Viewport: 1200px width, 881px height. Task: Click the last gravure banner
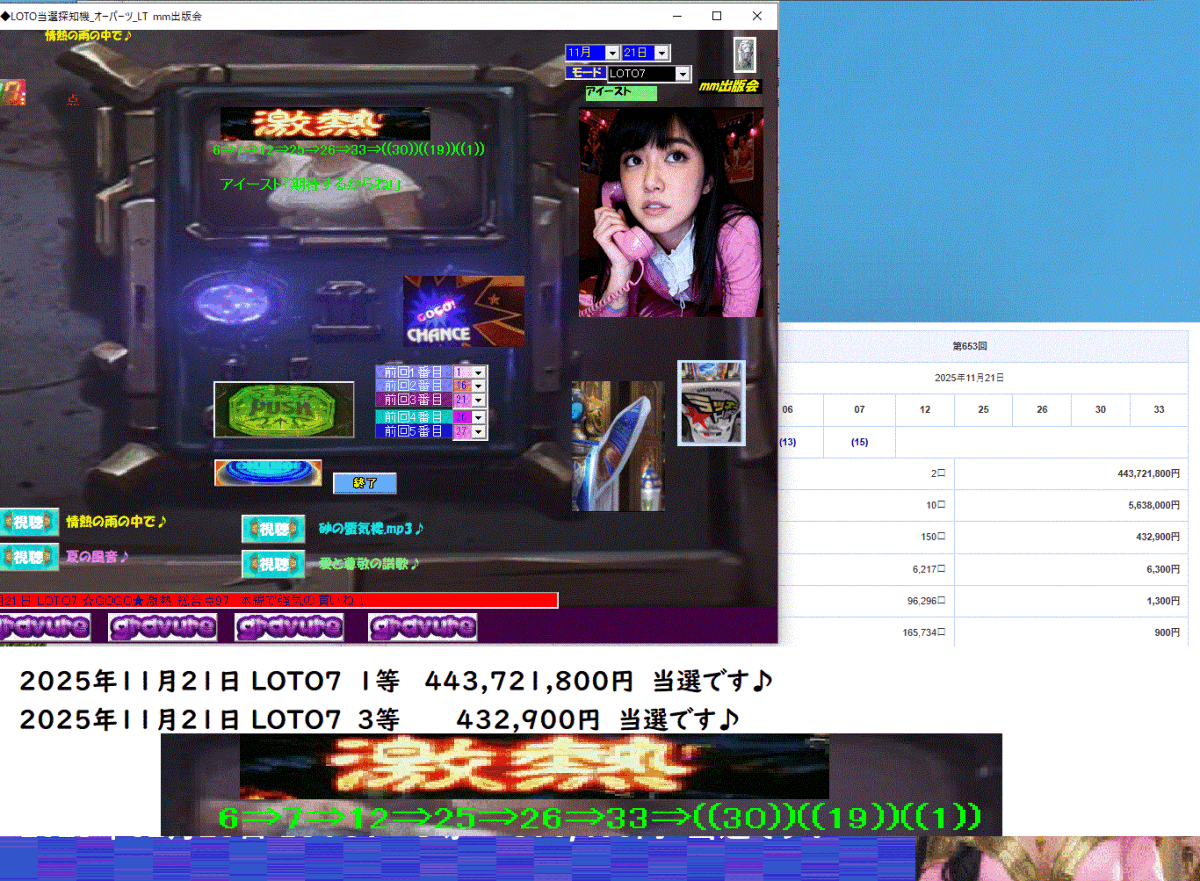pos(422,627)
